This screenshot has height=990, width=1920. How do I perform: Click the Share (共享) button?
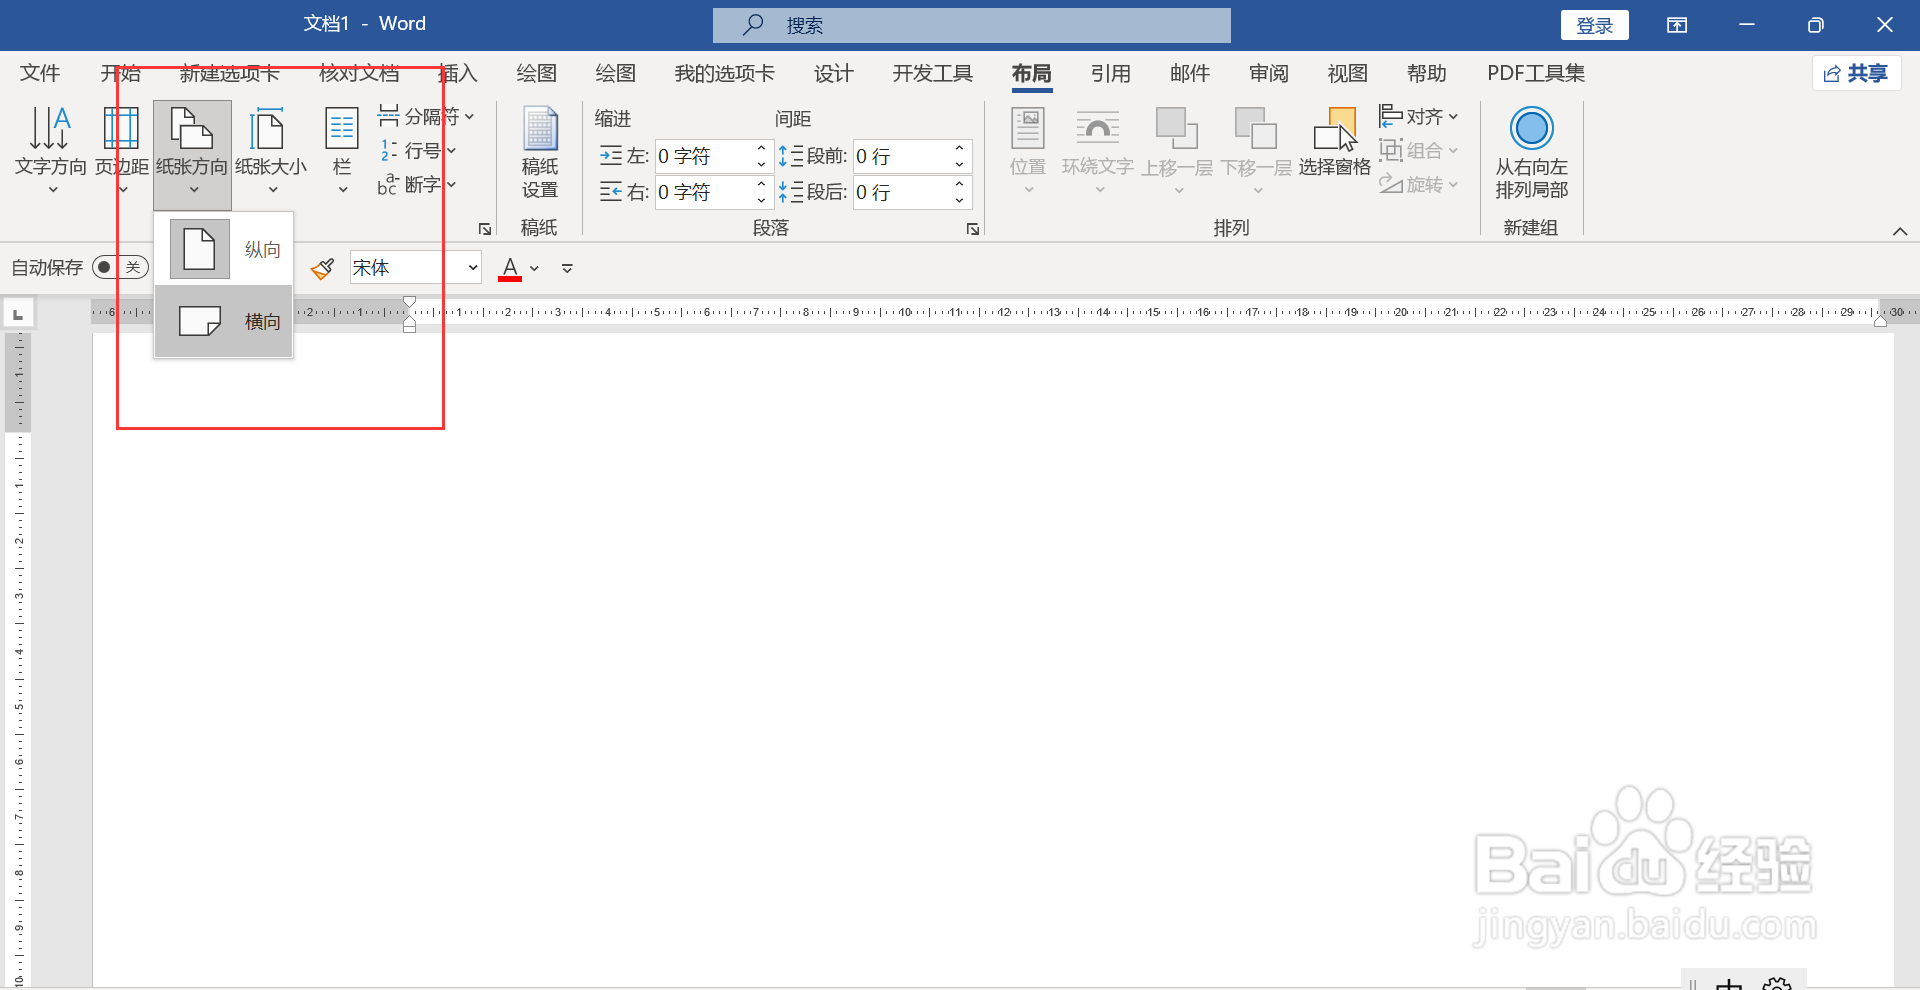(x=1856, y=73)
